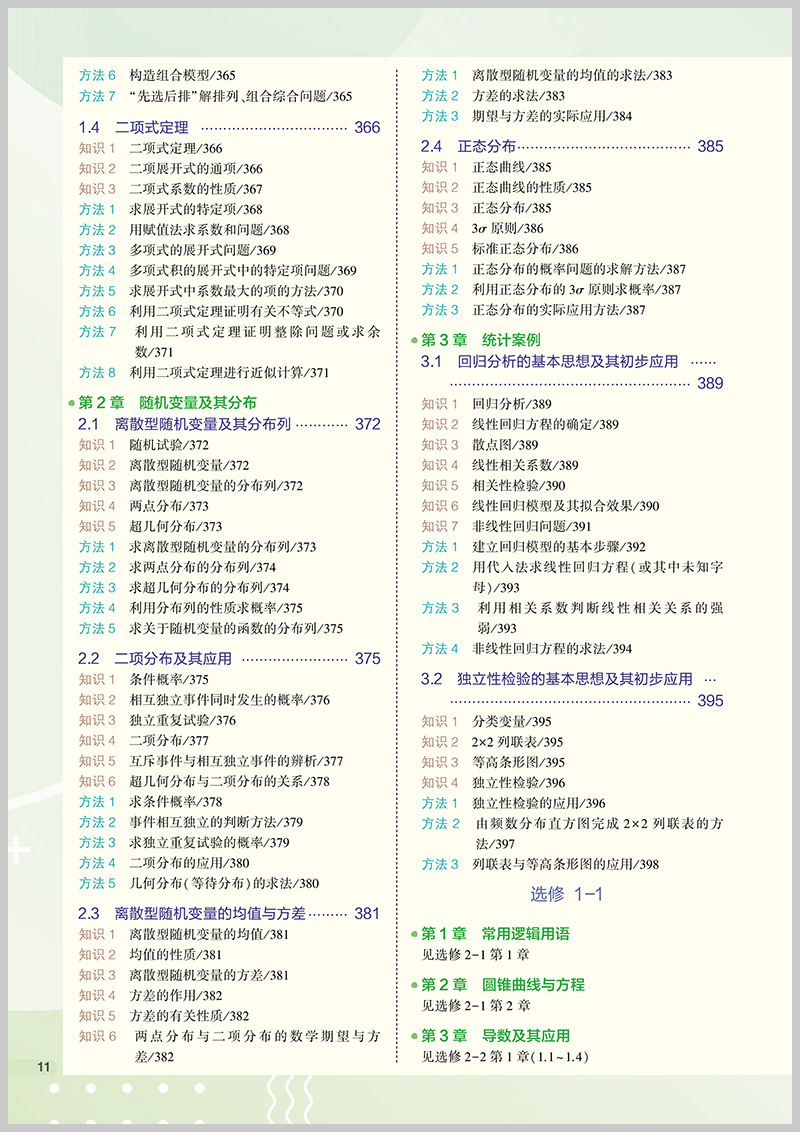Select "求超几何分布的分布列/374"
The width and height of the screenshot is (800, 1132).
pos(209,588)
